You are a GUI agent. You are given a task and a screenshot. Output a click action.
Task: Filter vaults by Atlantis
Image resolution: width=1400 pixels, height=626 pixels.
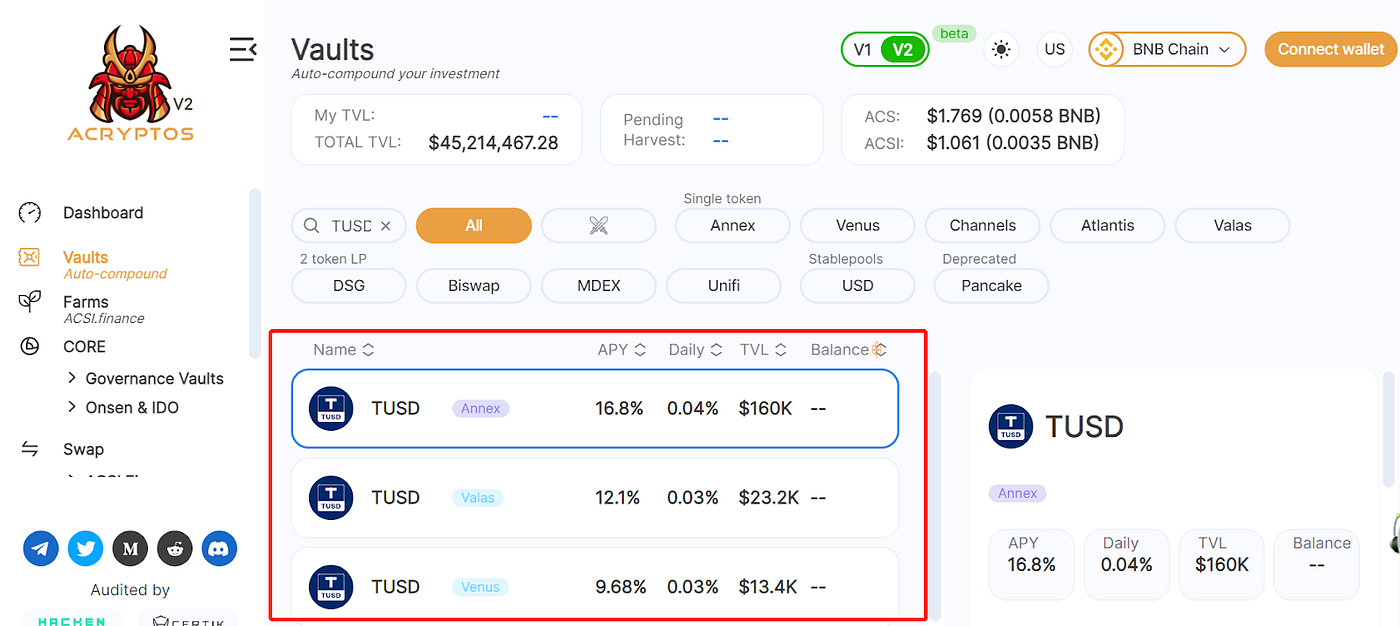1108,226
